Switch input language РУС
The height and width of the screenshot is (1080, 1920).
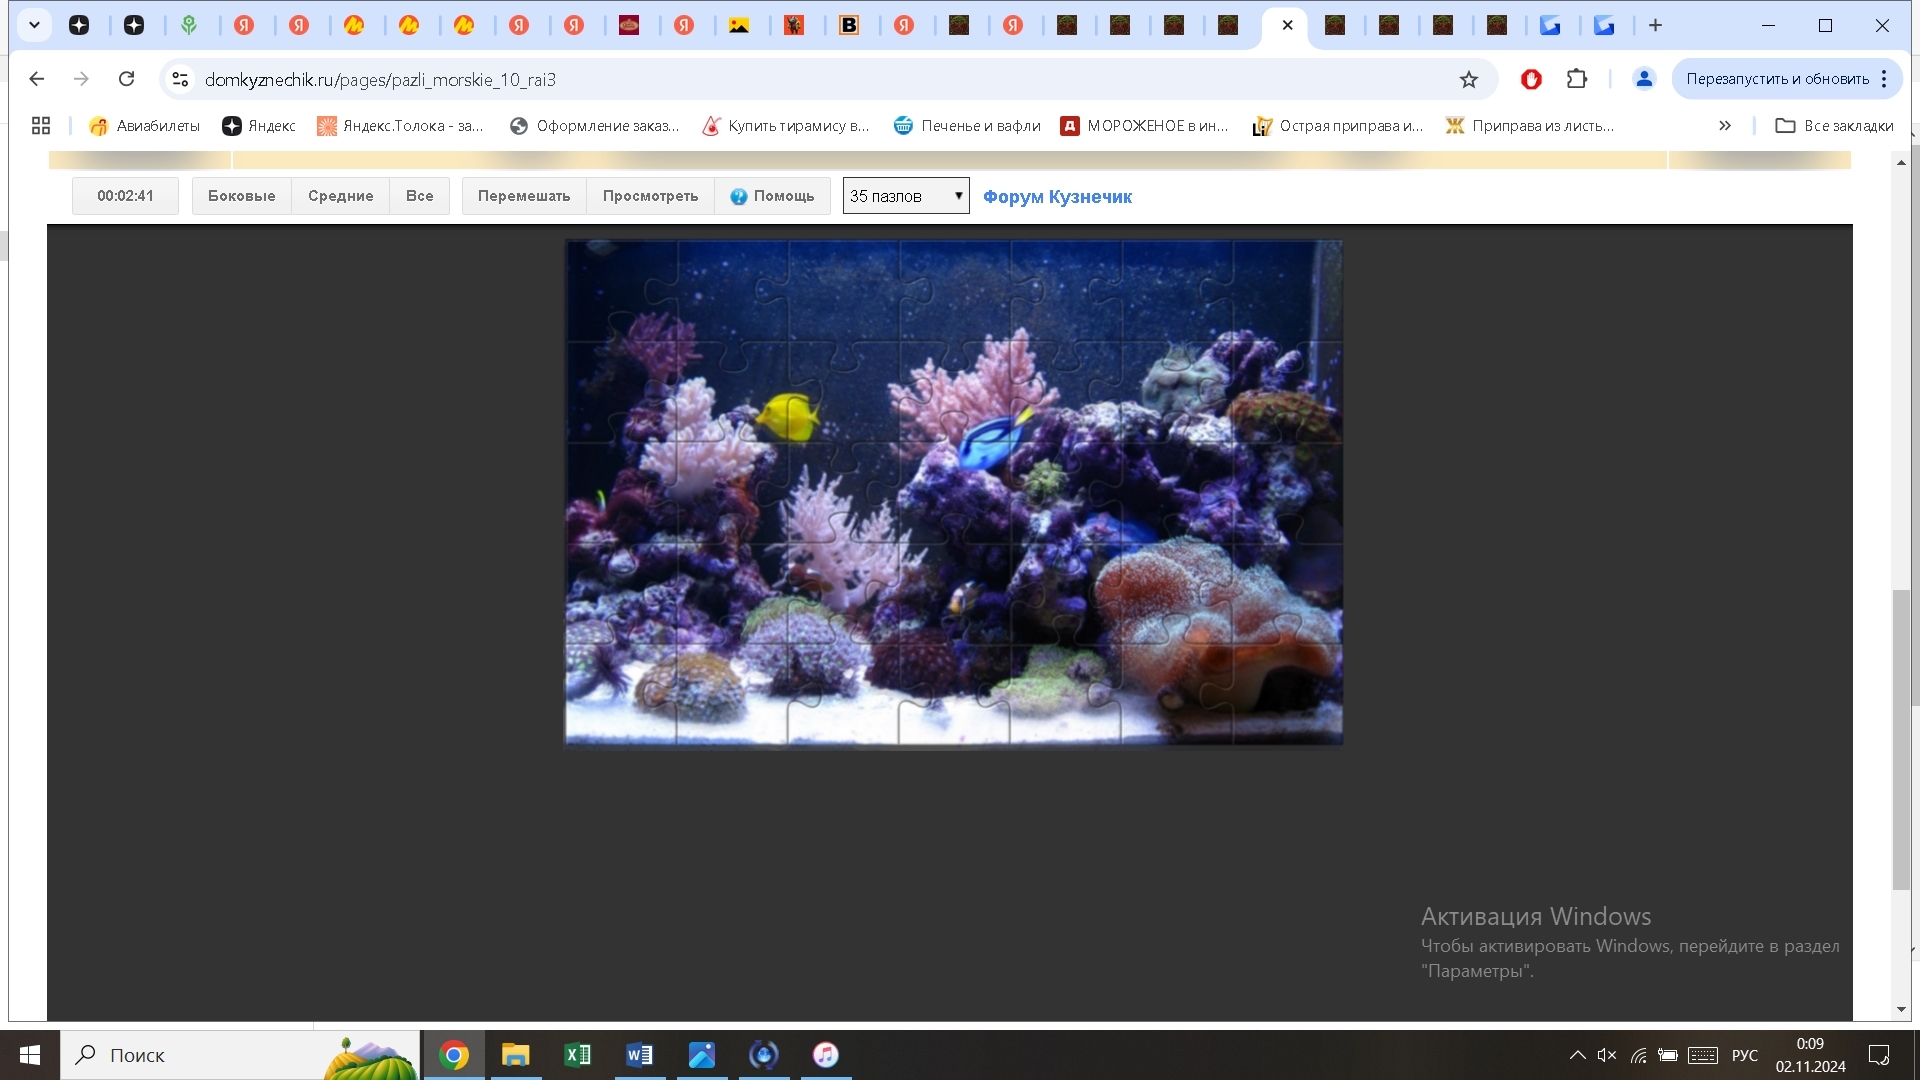1745,1055
